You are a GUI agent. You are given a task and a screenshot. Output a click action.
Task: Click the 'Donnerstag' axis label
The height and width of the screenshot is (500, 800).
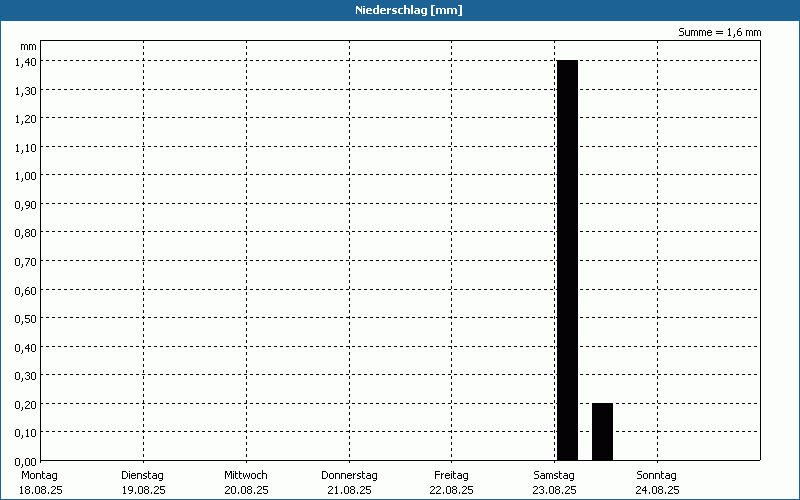(x=349, y=476)
